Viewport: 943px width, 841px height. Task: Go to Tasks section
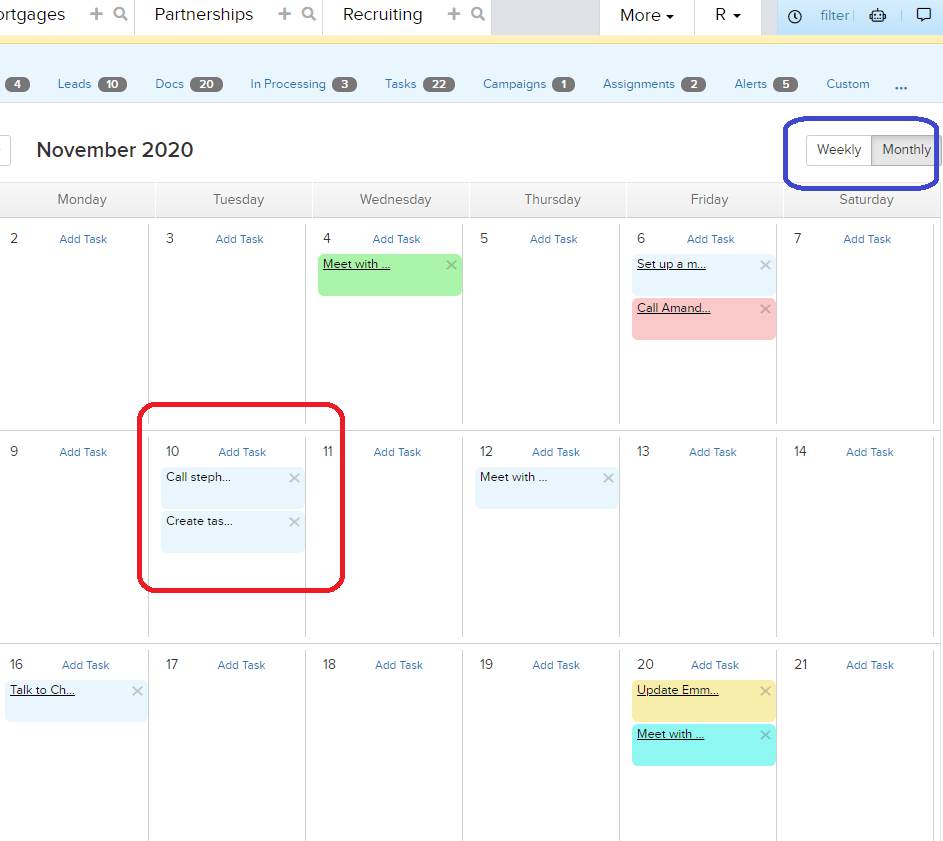tap(420, 84)
